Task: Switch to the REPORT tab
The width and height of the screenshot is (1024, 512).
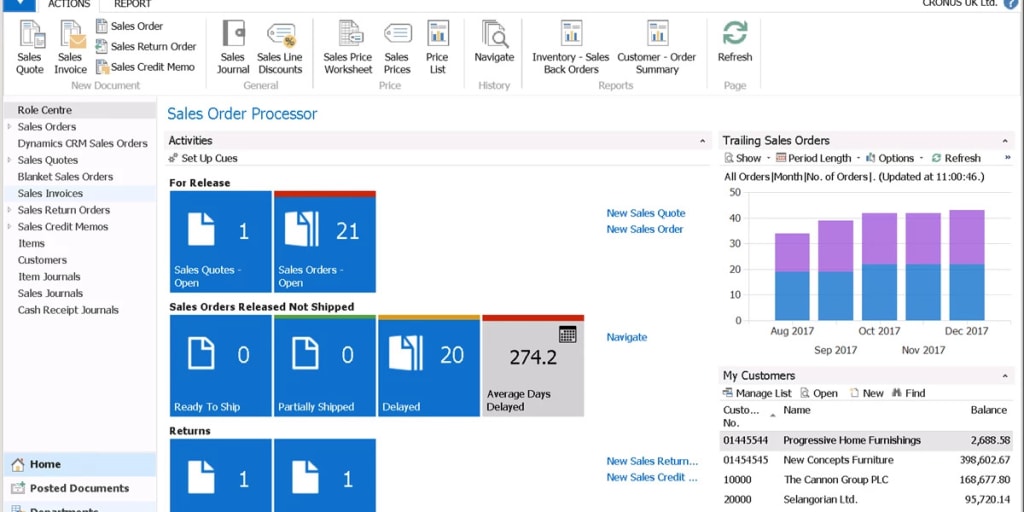Action: coord(133,5)
